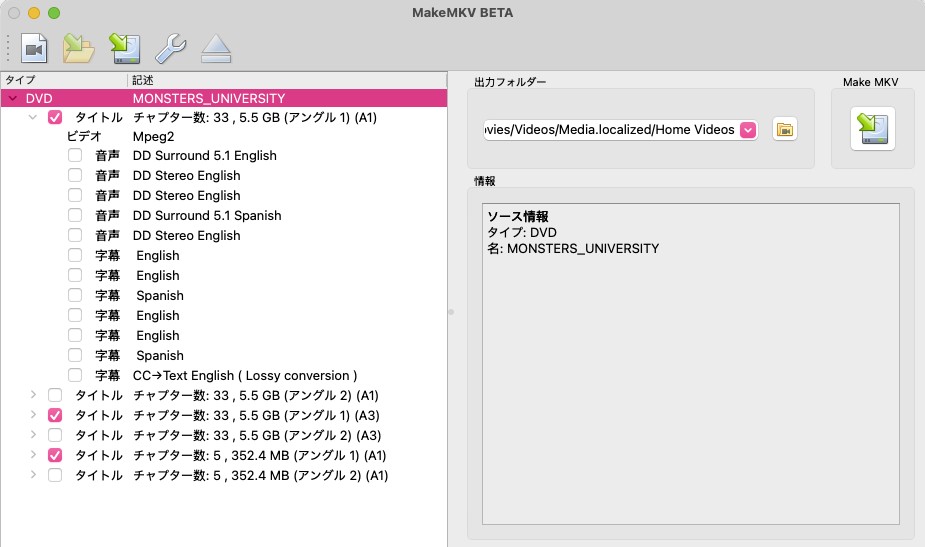Expand title 5.5 GB angle 1 (A3)
The image size is (925, 547).
click(33, 415)
